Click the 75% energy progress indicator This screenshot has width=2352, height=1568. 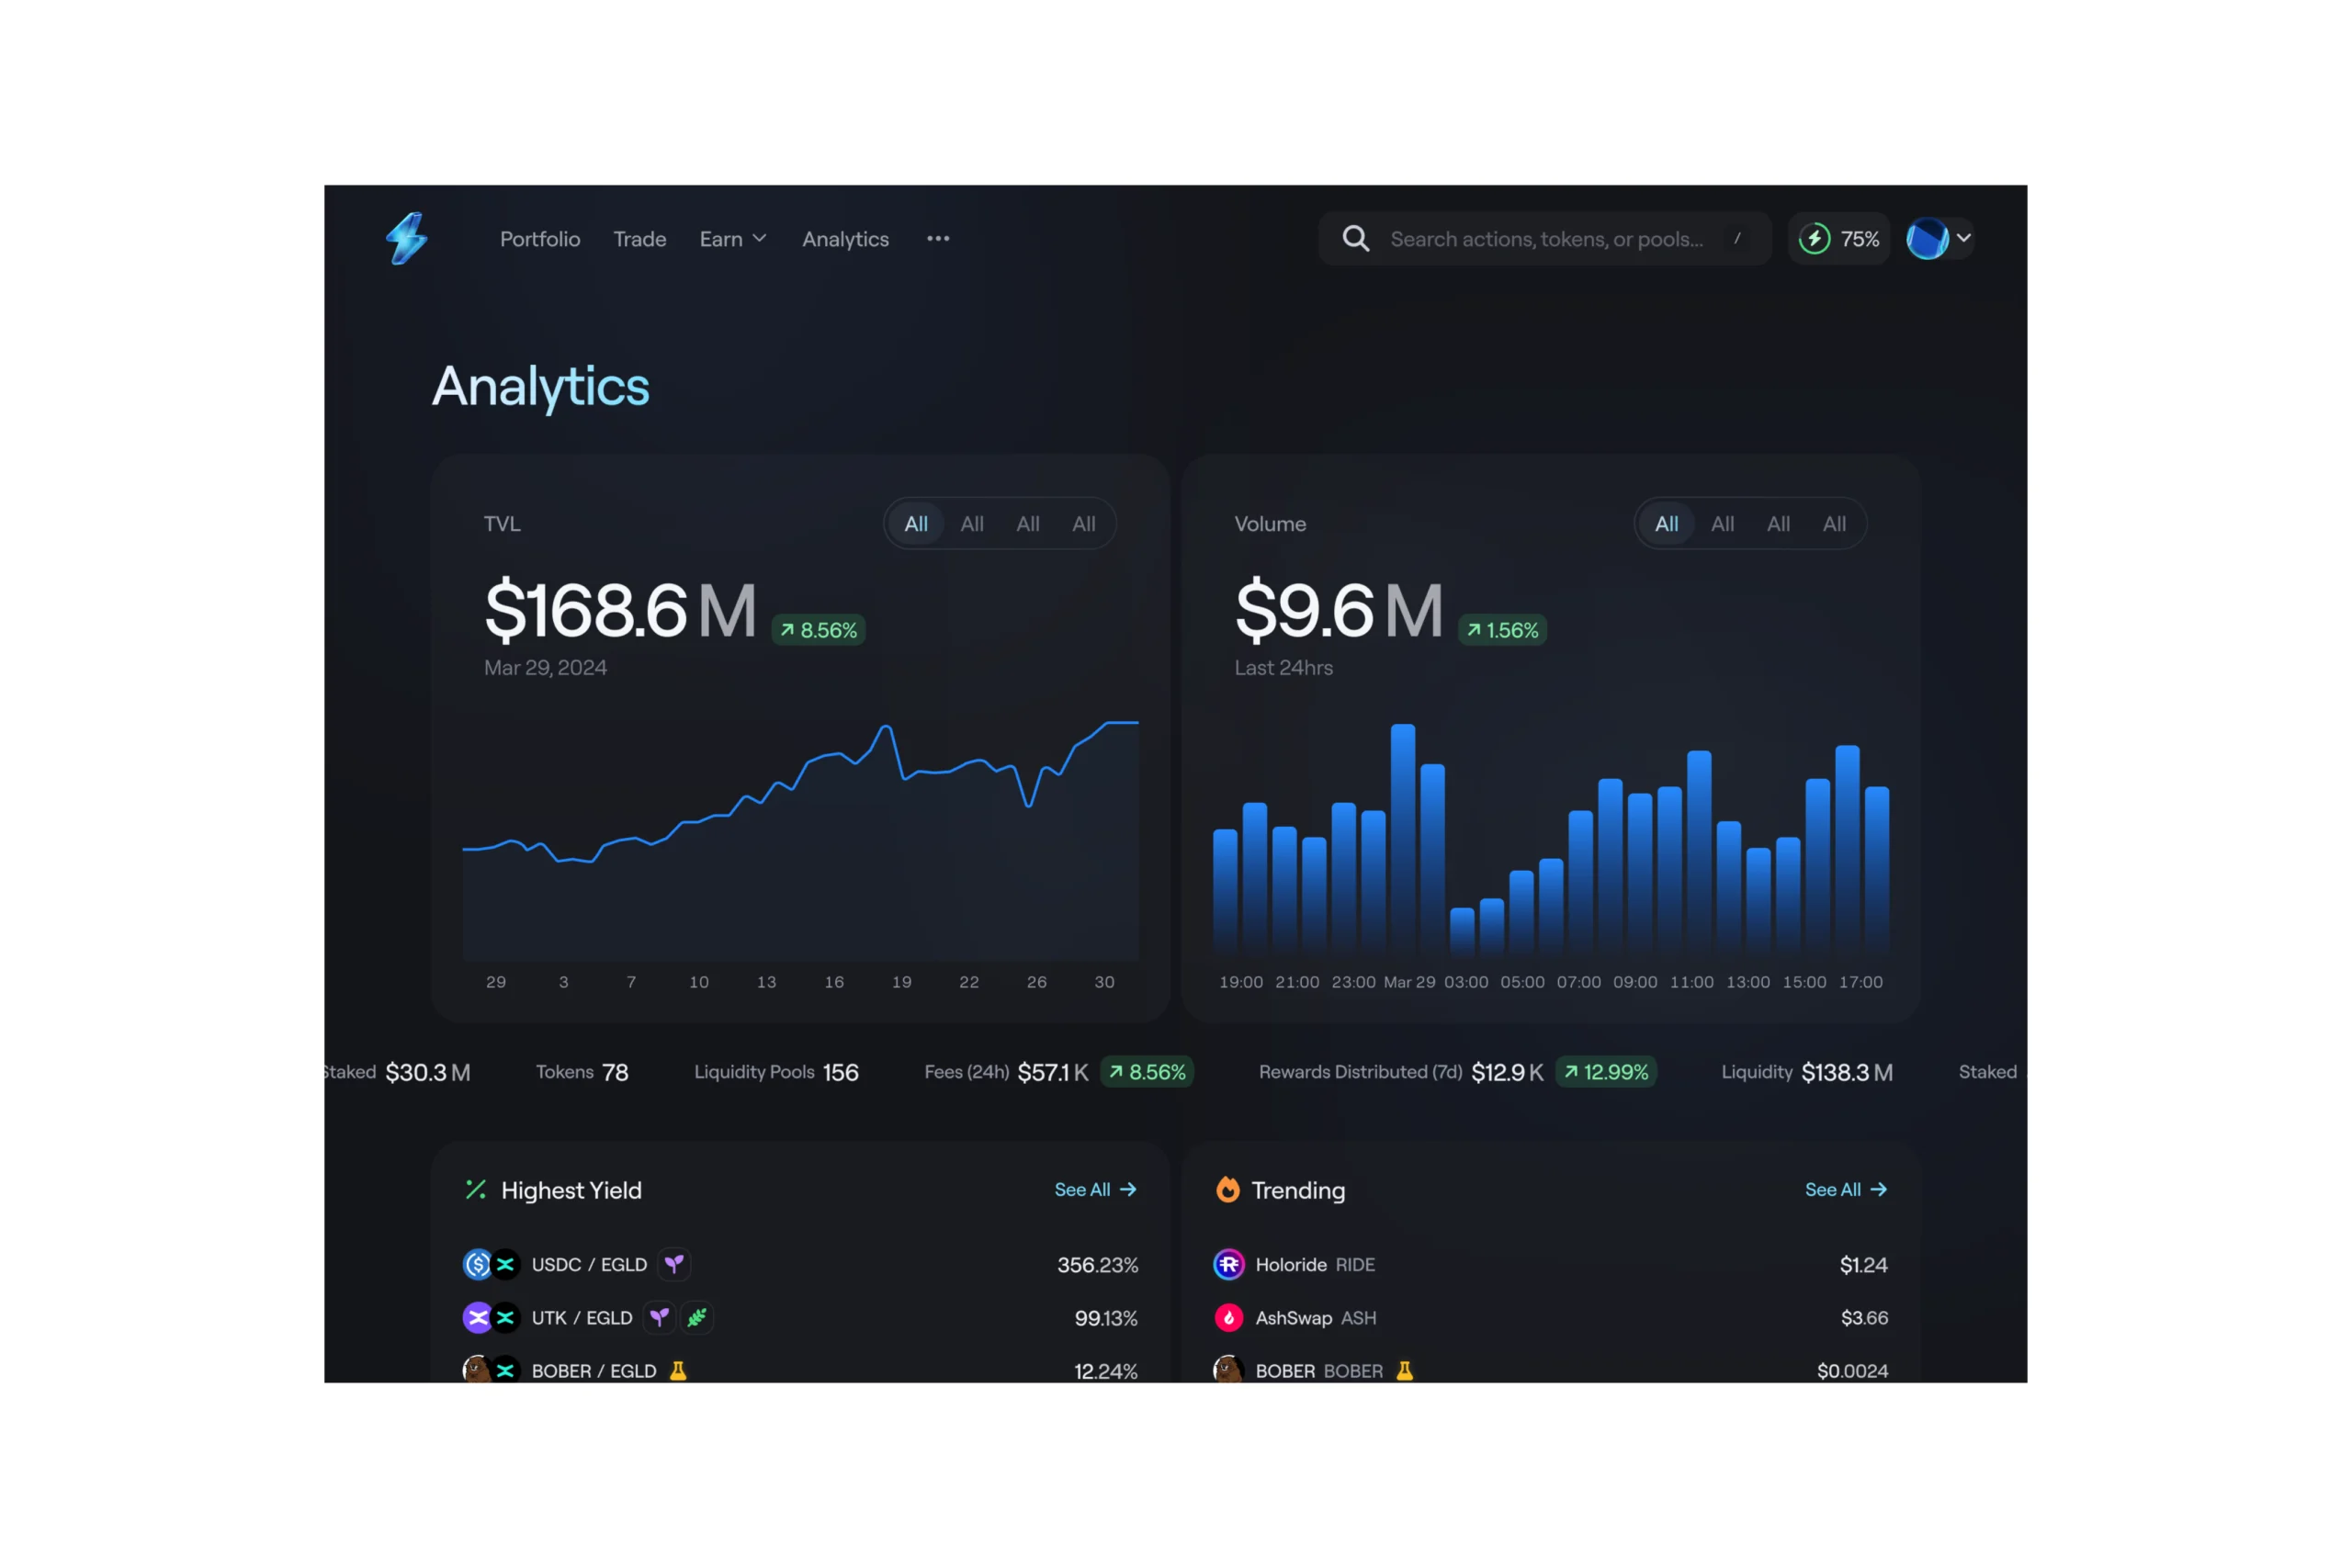(x=1838, y=238)
